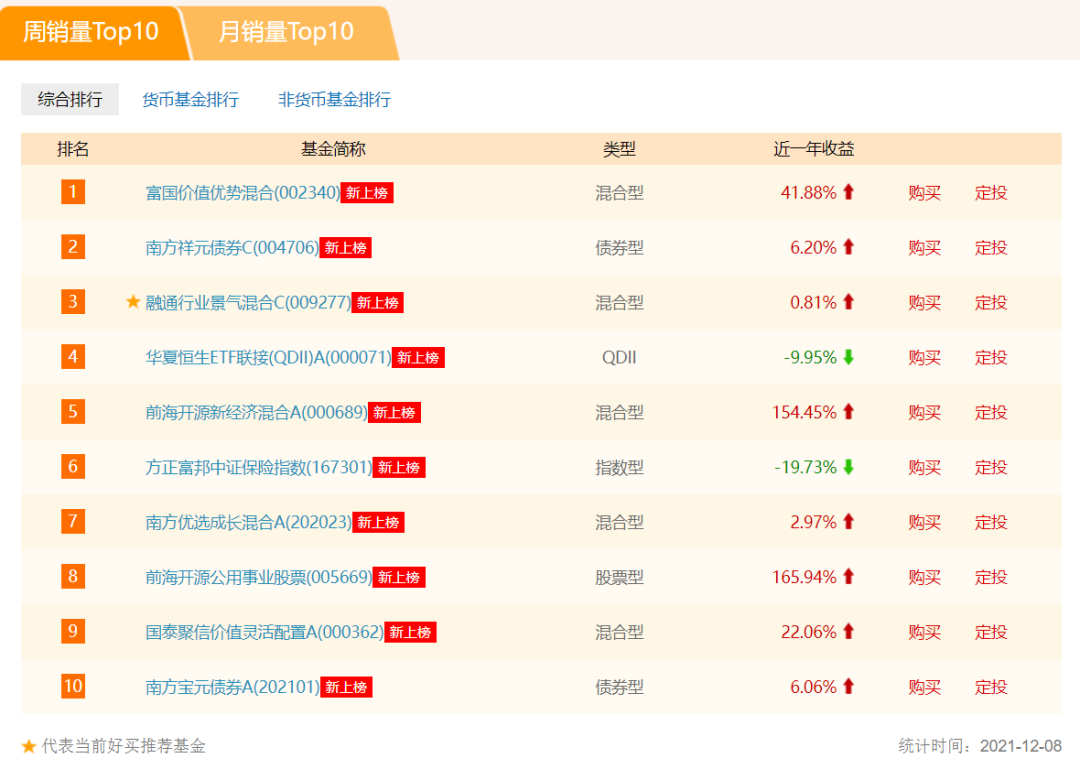Click the red up arrow for 国泰聚信价值灵活配置A
This screenshot has height=769, width=1080.
tap(847, 632)
